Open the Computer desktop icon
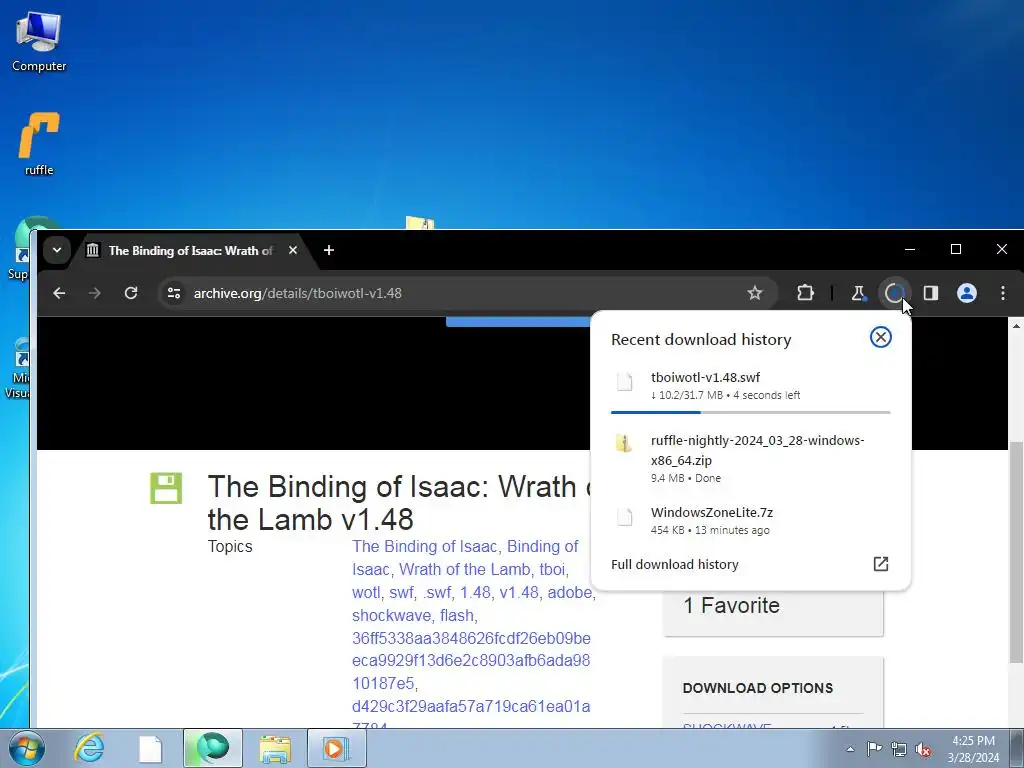Image resolution: width=1024 pixels, height=768 pixels. tap(39, 42)
